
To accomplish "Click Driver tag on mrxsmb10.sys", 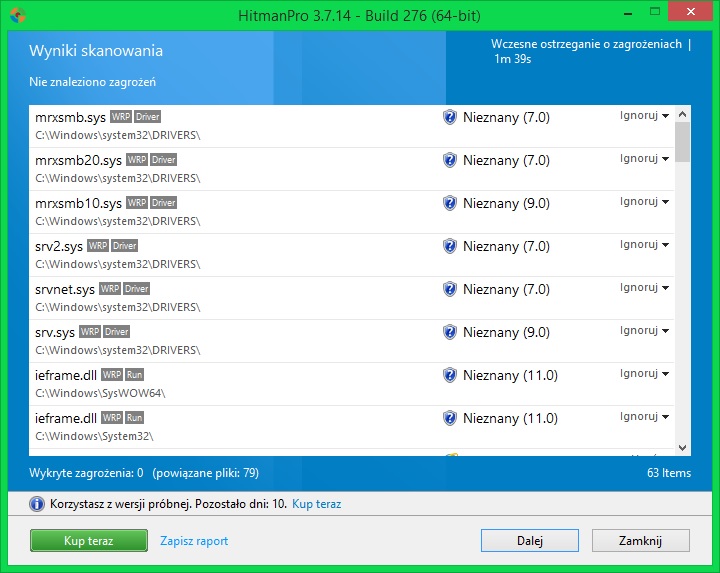I will (164, 202).
